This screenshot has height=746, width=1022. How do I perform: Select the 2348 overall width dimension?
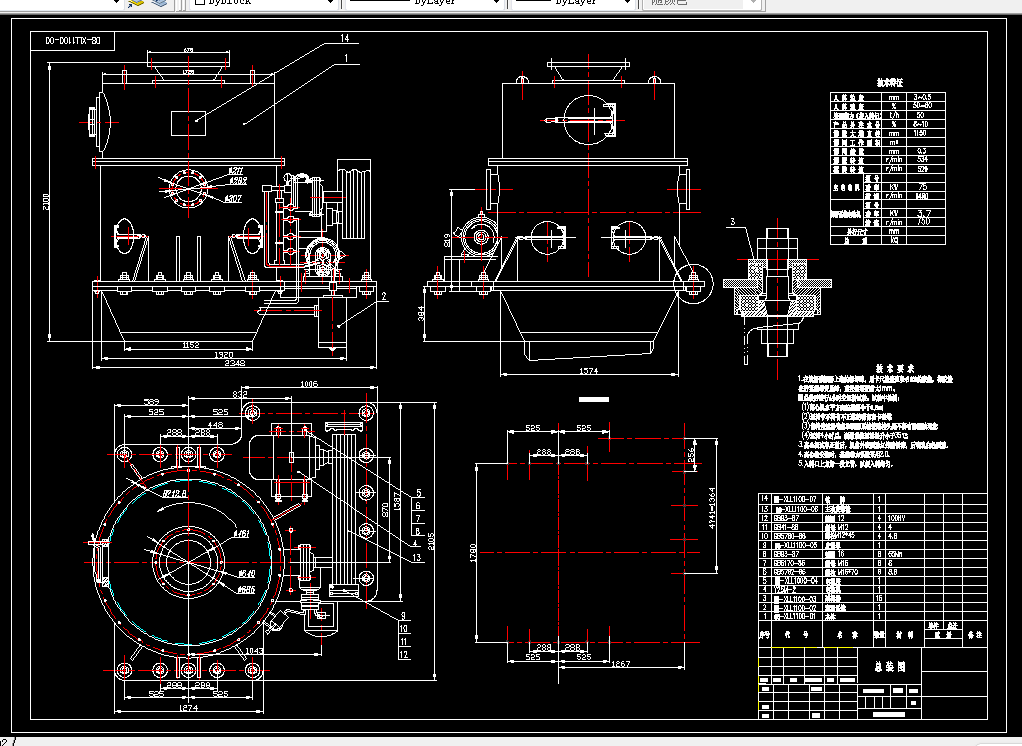point(235,364)
